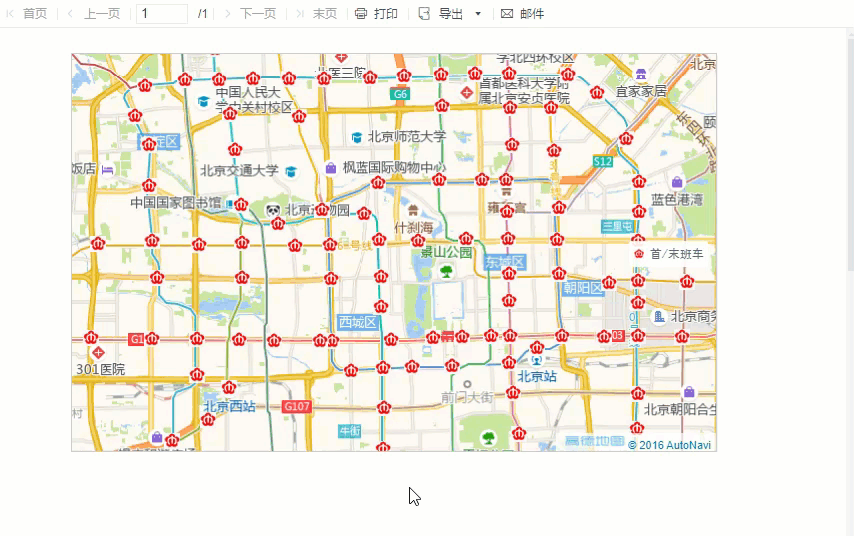
Task: Click the page number input field
Action: coord(162,14)
